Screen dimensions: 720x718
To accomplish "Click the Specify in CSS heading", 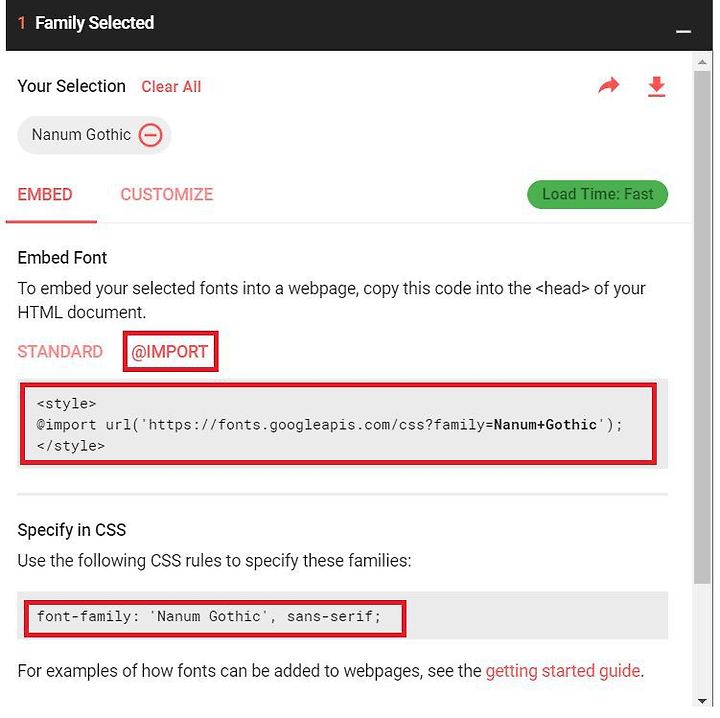I will [72, 530].
